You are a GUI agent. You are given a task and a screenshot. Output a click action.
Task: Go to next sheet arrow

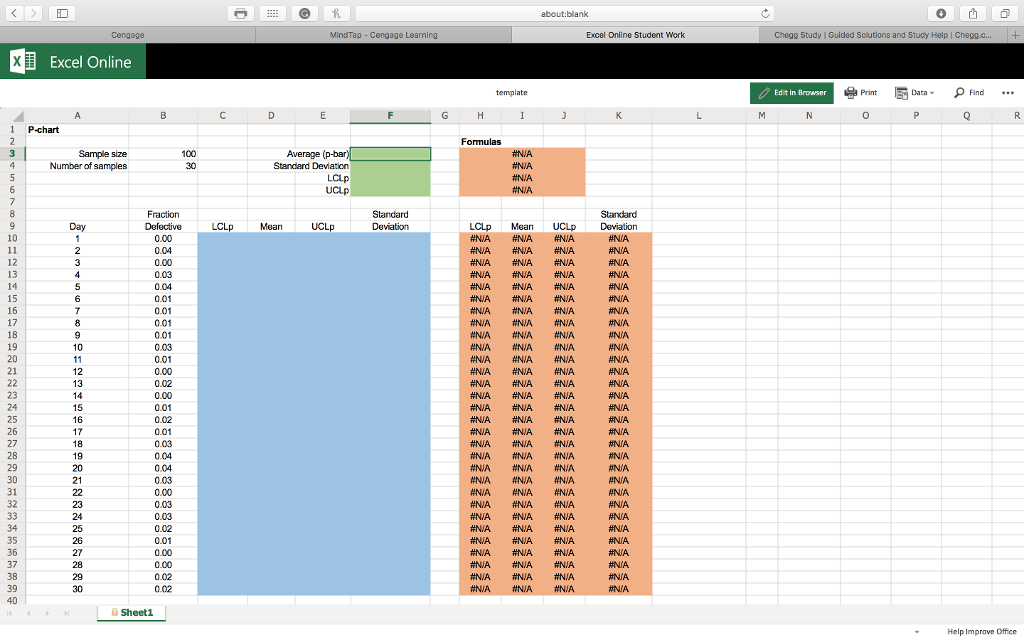point(48,613)
